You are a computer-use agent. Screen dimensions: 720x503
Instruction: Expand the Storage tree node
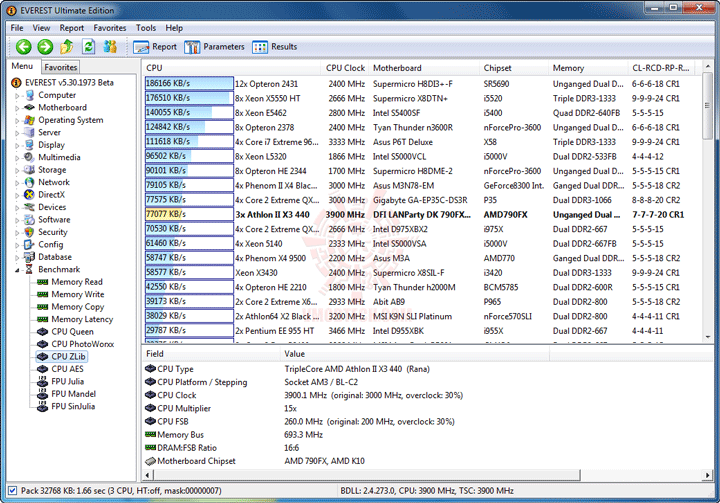coord(17,170)
